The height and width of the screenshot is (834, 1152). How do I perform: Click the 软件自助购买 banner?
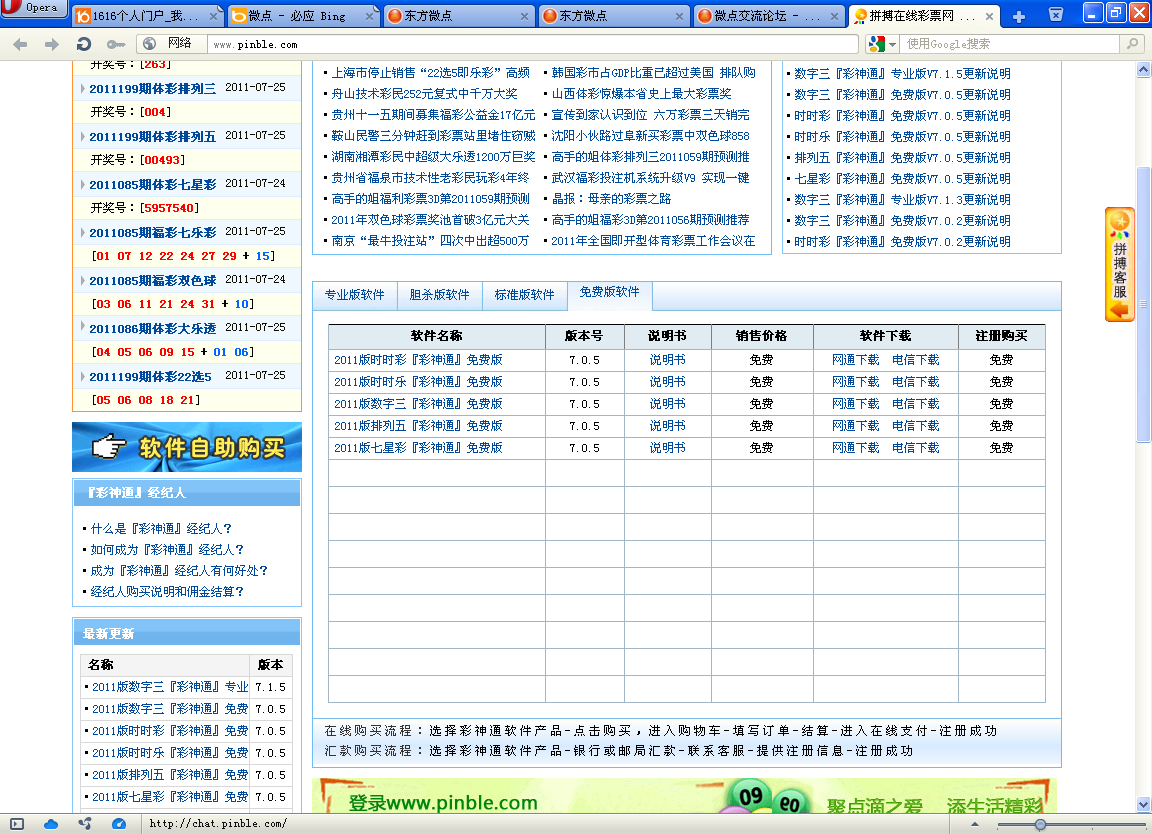coord(187,447)
